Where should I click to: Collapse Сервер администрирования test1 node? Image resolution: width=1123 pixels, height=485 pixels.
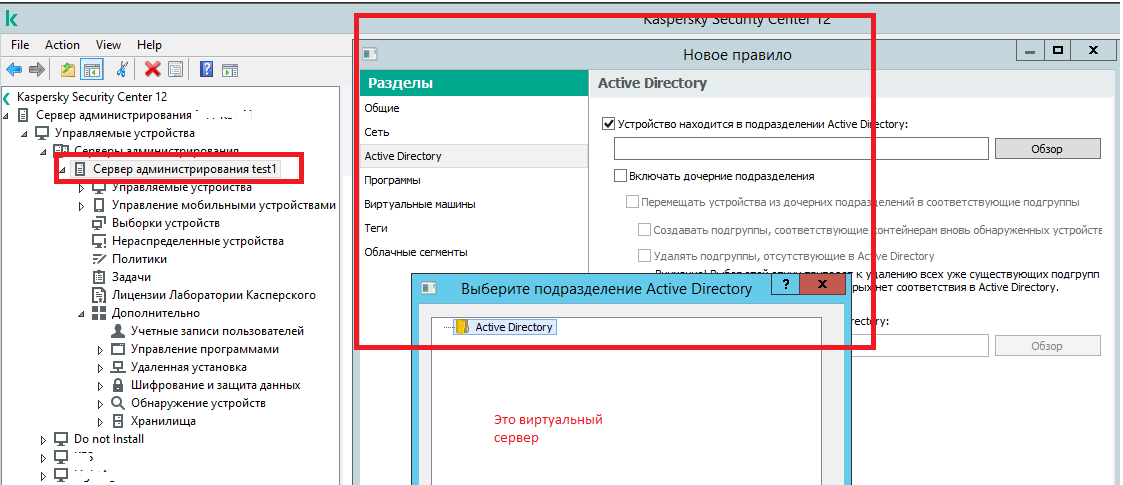(x=63, y=169)
